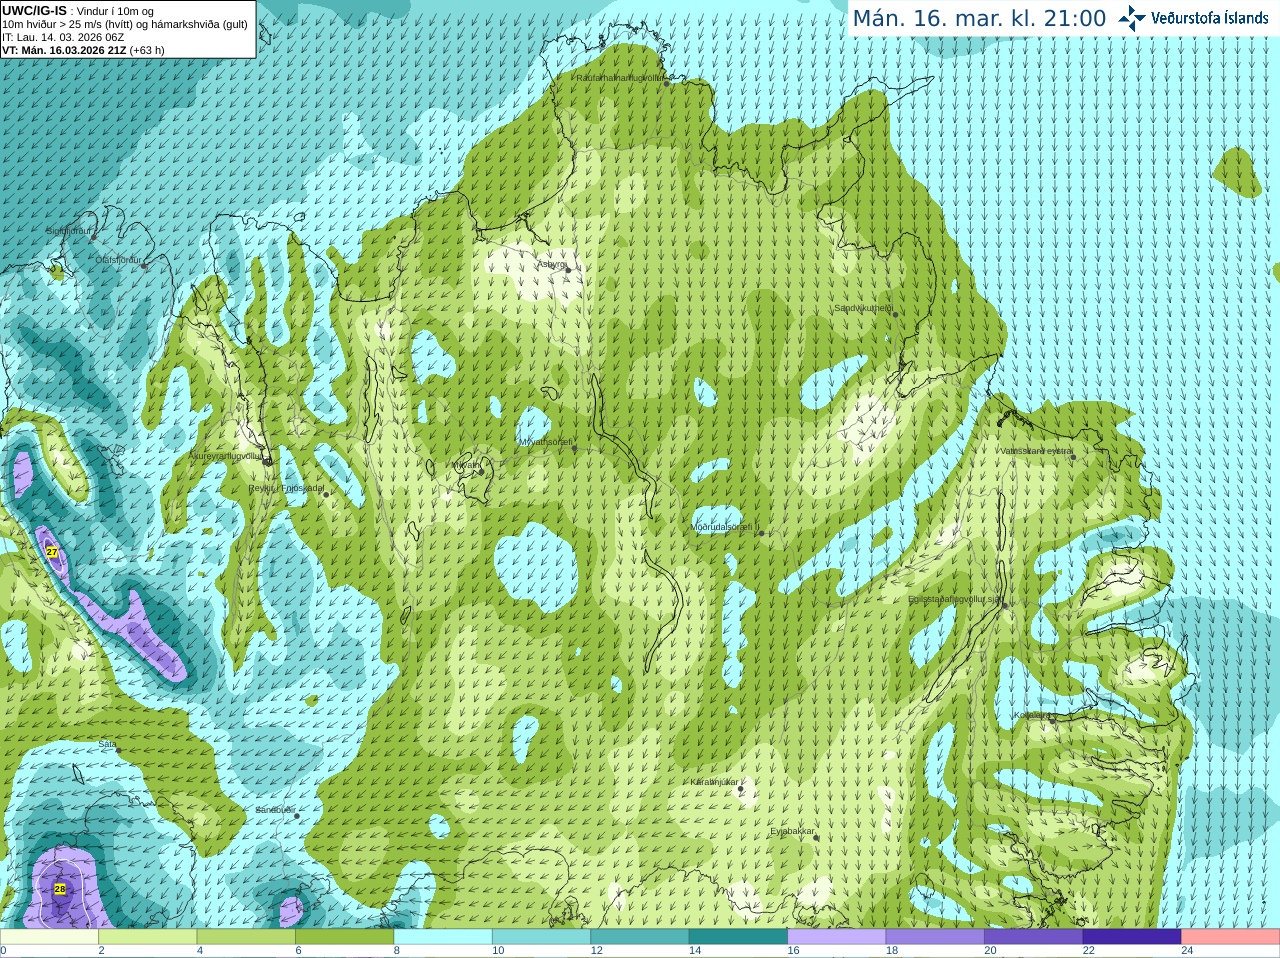Click the 8–10 m/s legend swatch
The image size is (1280, 958).
point(443,937)
